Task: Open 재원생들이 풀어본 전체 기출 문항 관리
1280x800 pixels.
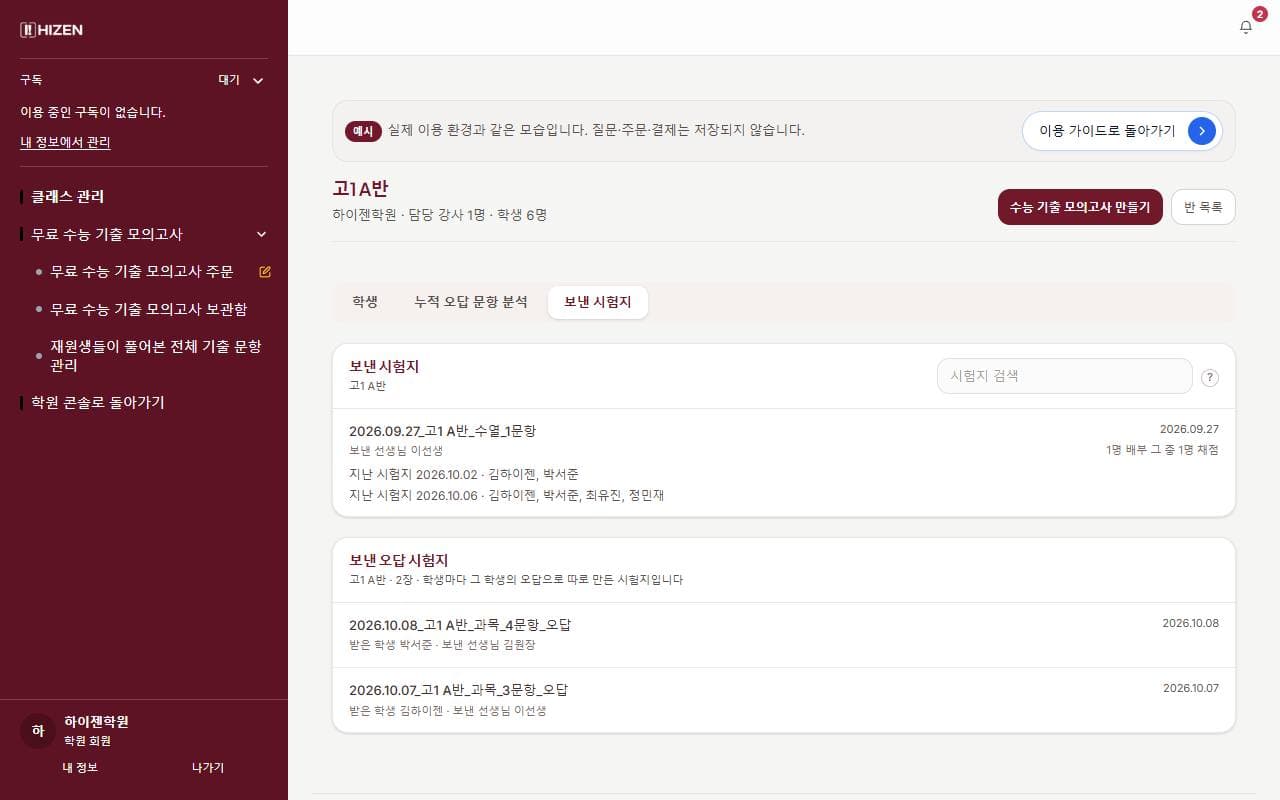Action: coord(157,356)
